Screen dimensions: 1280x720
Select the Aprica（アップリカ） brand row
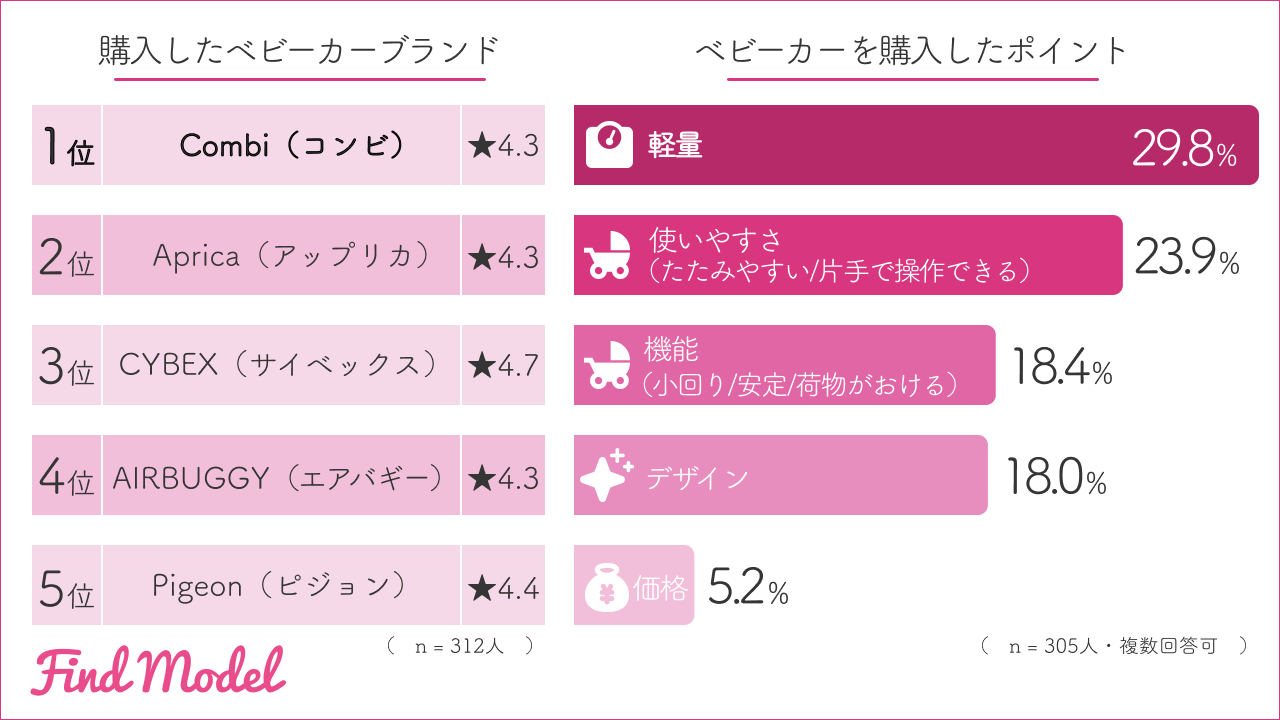(x=281, y=256)
